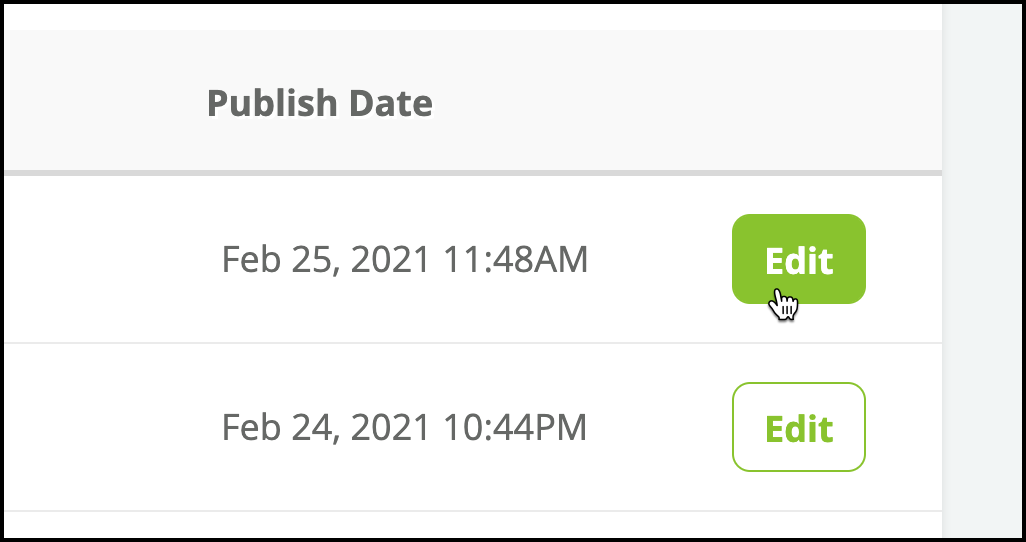Select the row dated Feb 25, 2021
1026x542 pixels.
pos(473,259)
